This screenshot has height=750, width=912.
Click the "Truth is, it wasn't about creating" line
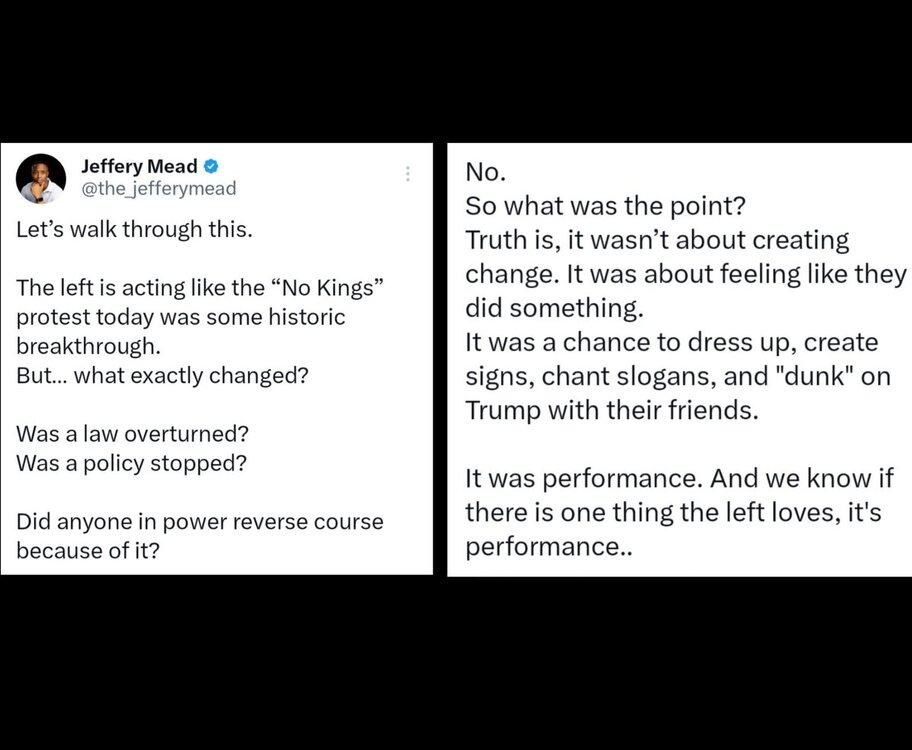657,240
